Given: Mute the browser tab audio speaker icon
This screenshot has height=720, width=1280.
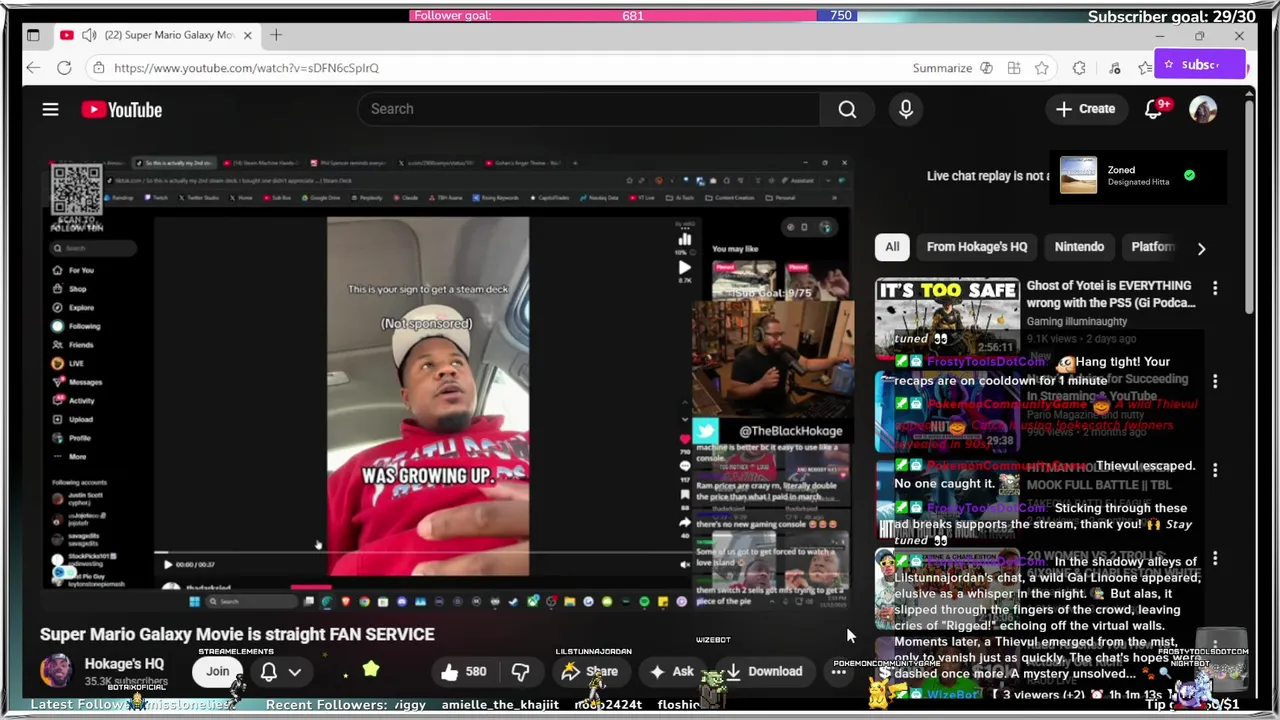Looking at the screenshot, I should 89,35.
